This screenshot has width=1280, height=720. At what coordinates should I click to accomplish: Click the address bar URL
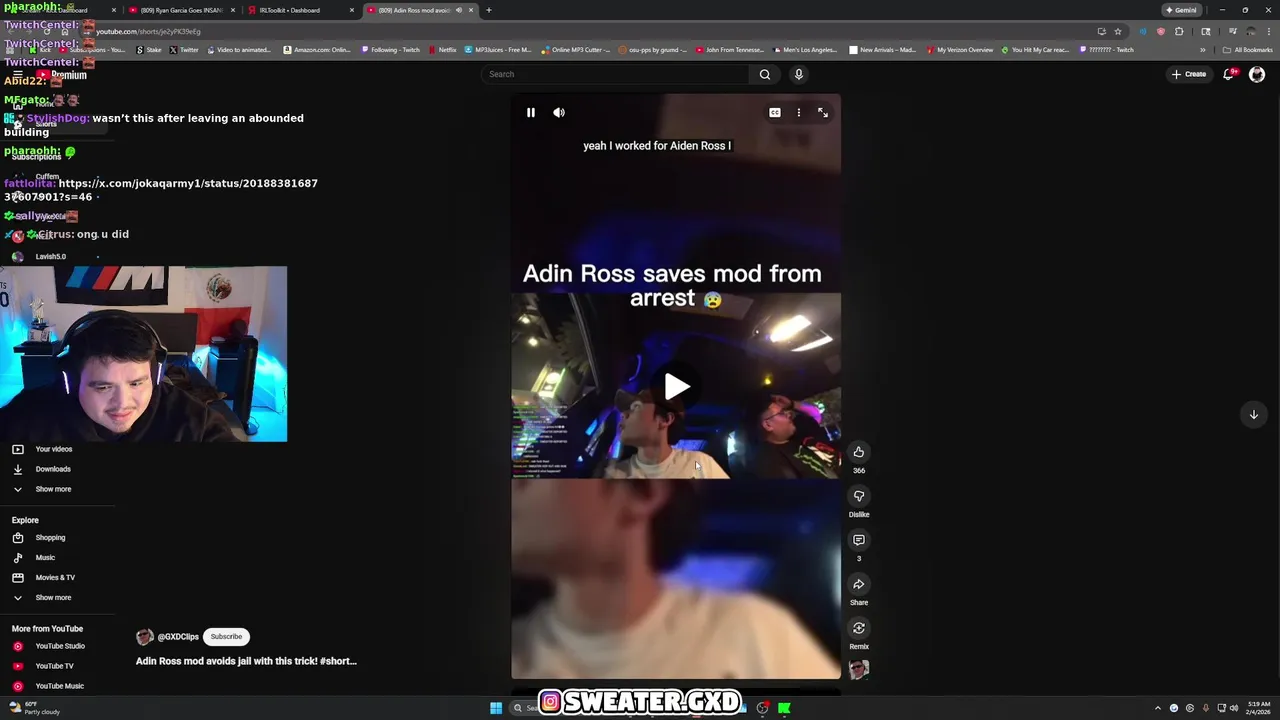(148, 31)
